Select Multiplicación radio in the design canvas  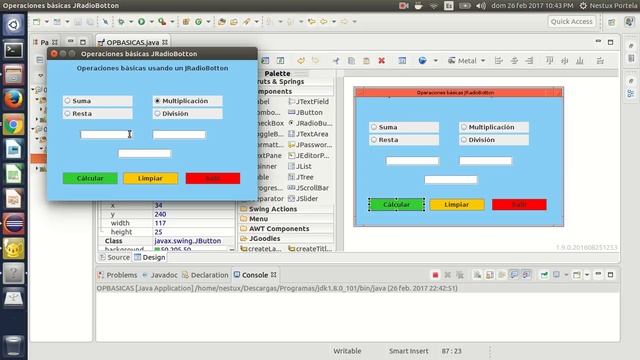coord(494,127)
